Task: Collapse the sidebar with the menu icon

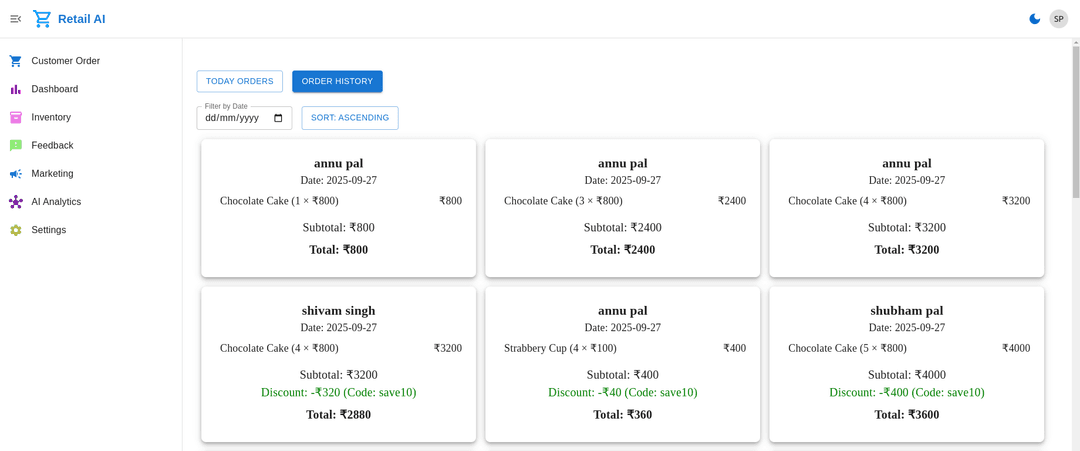Action: coord(15,19)
